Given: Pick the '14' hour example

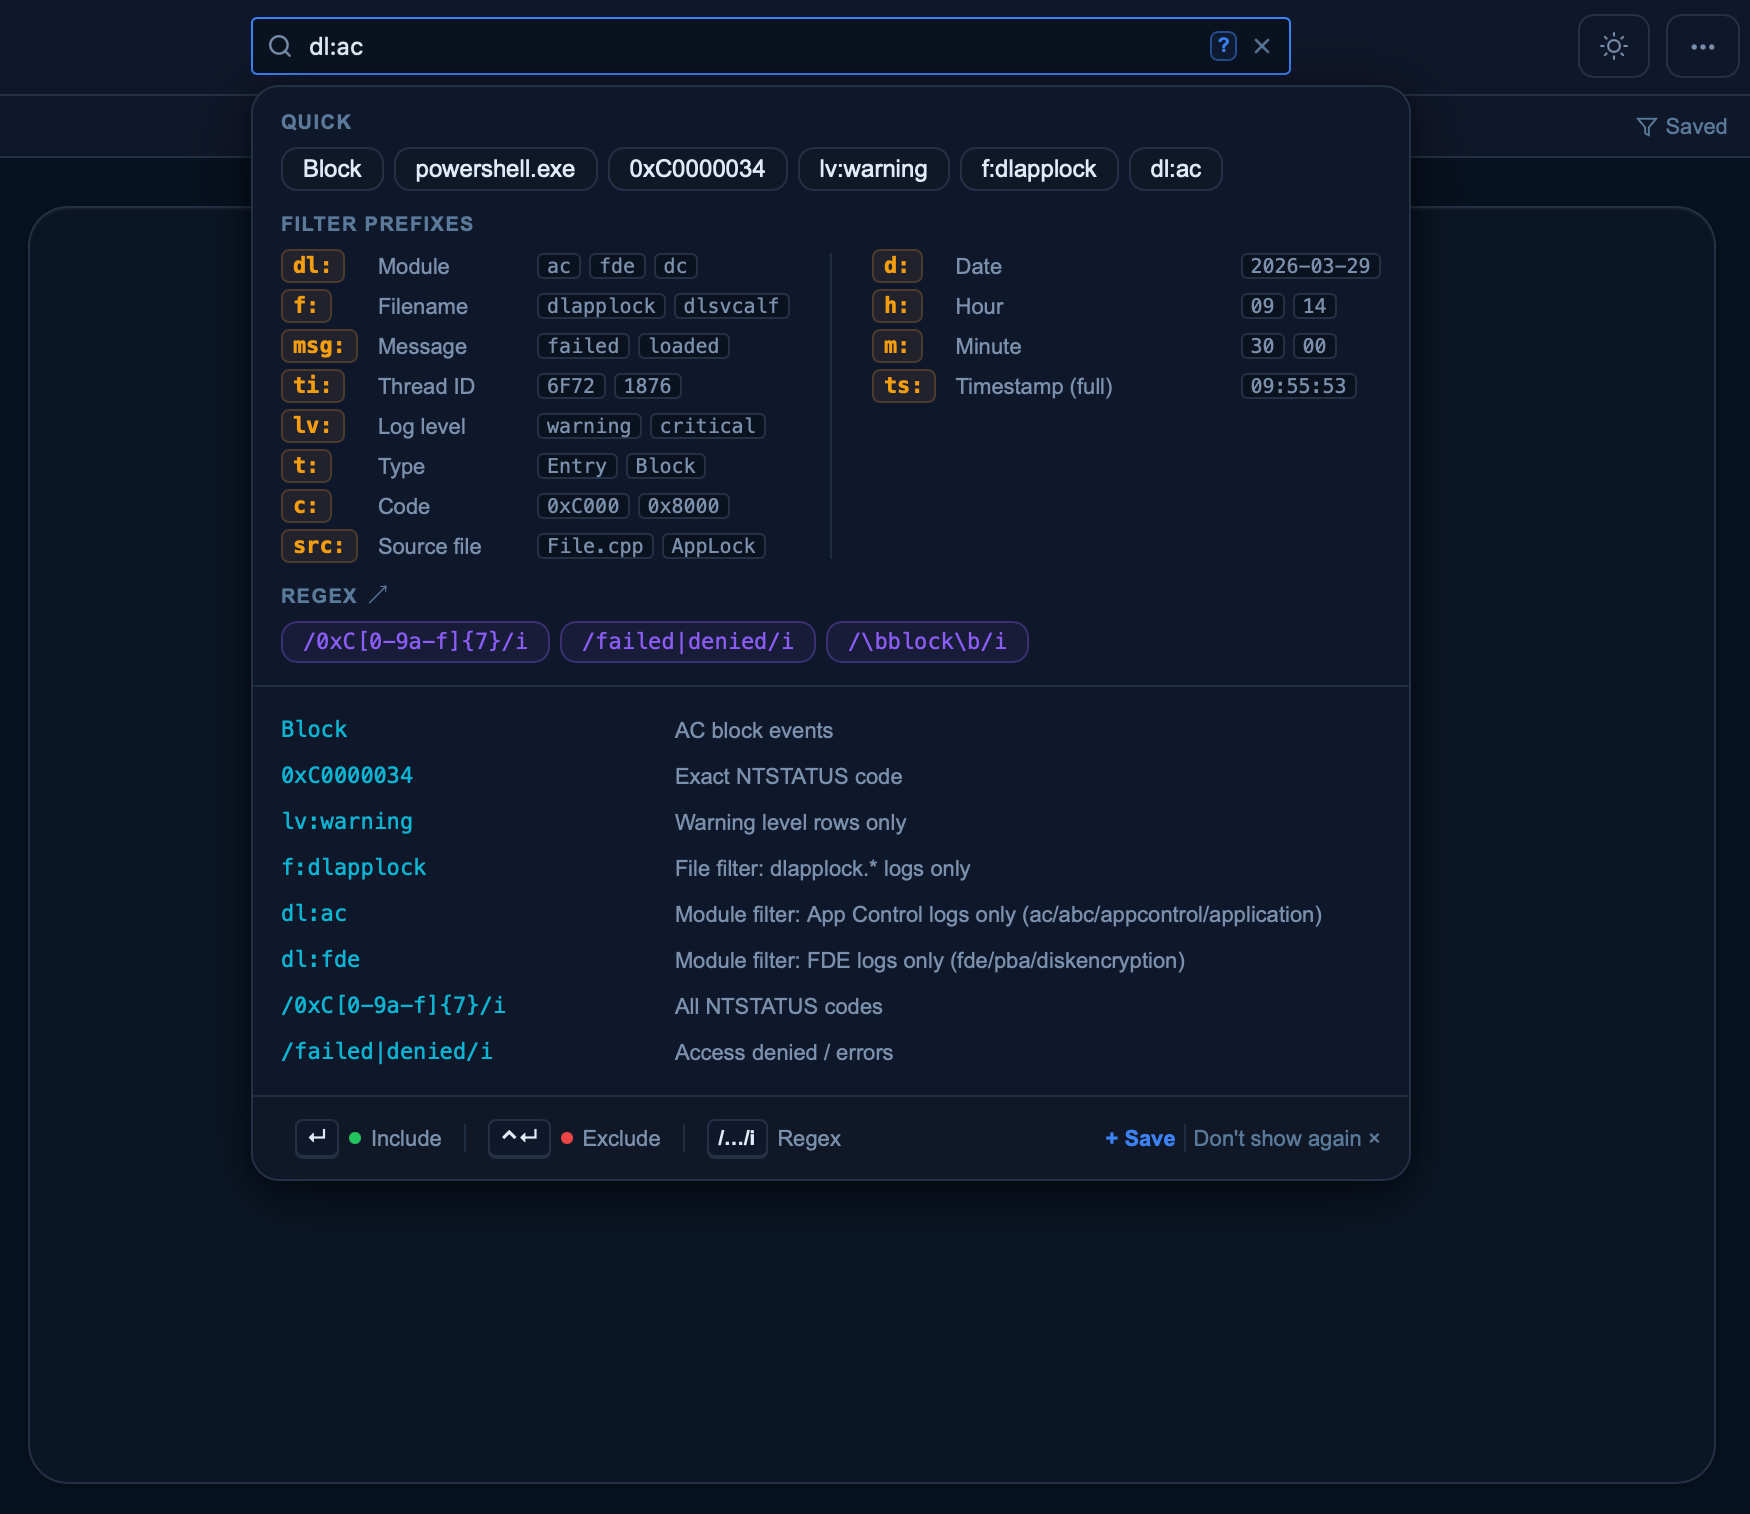Looking at the screenshot, I should coord(1315,306).
